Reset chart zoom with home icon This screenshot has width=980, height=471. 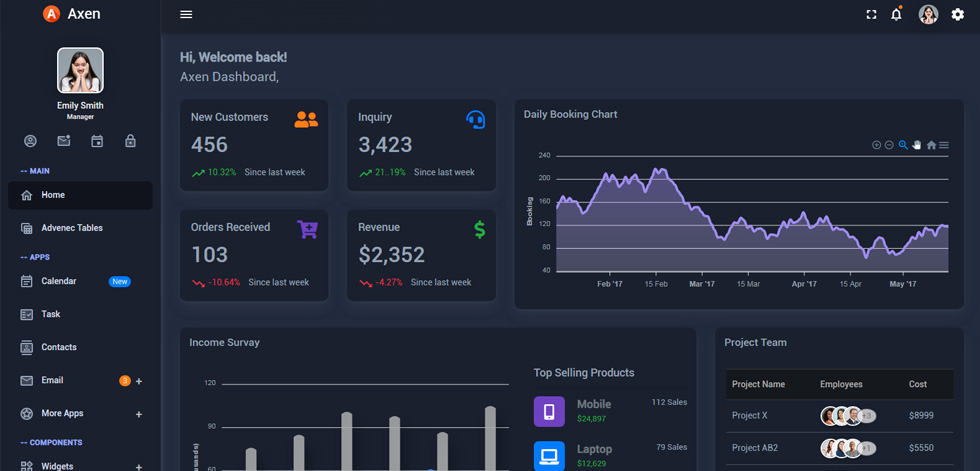coord(931,145)
